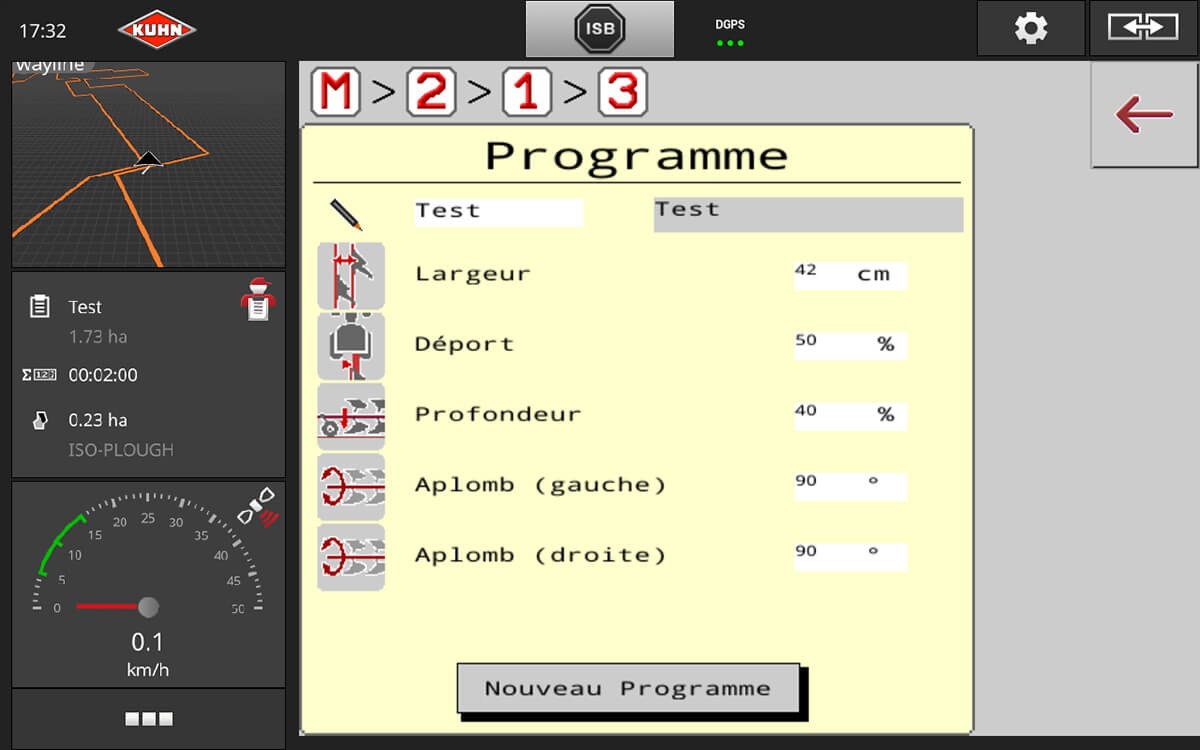
Task: Edit Déport value 50 %
Action: click(850, 345)
